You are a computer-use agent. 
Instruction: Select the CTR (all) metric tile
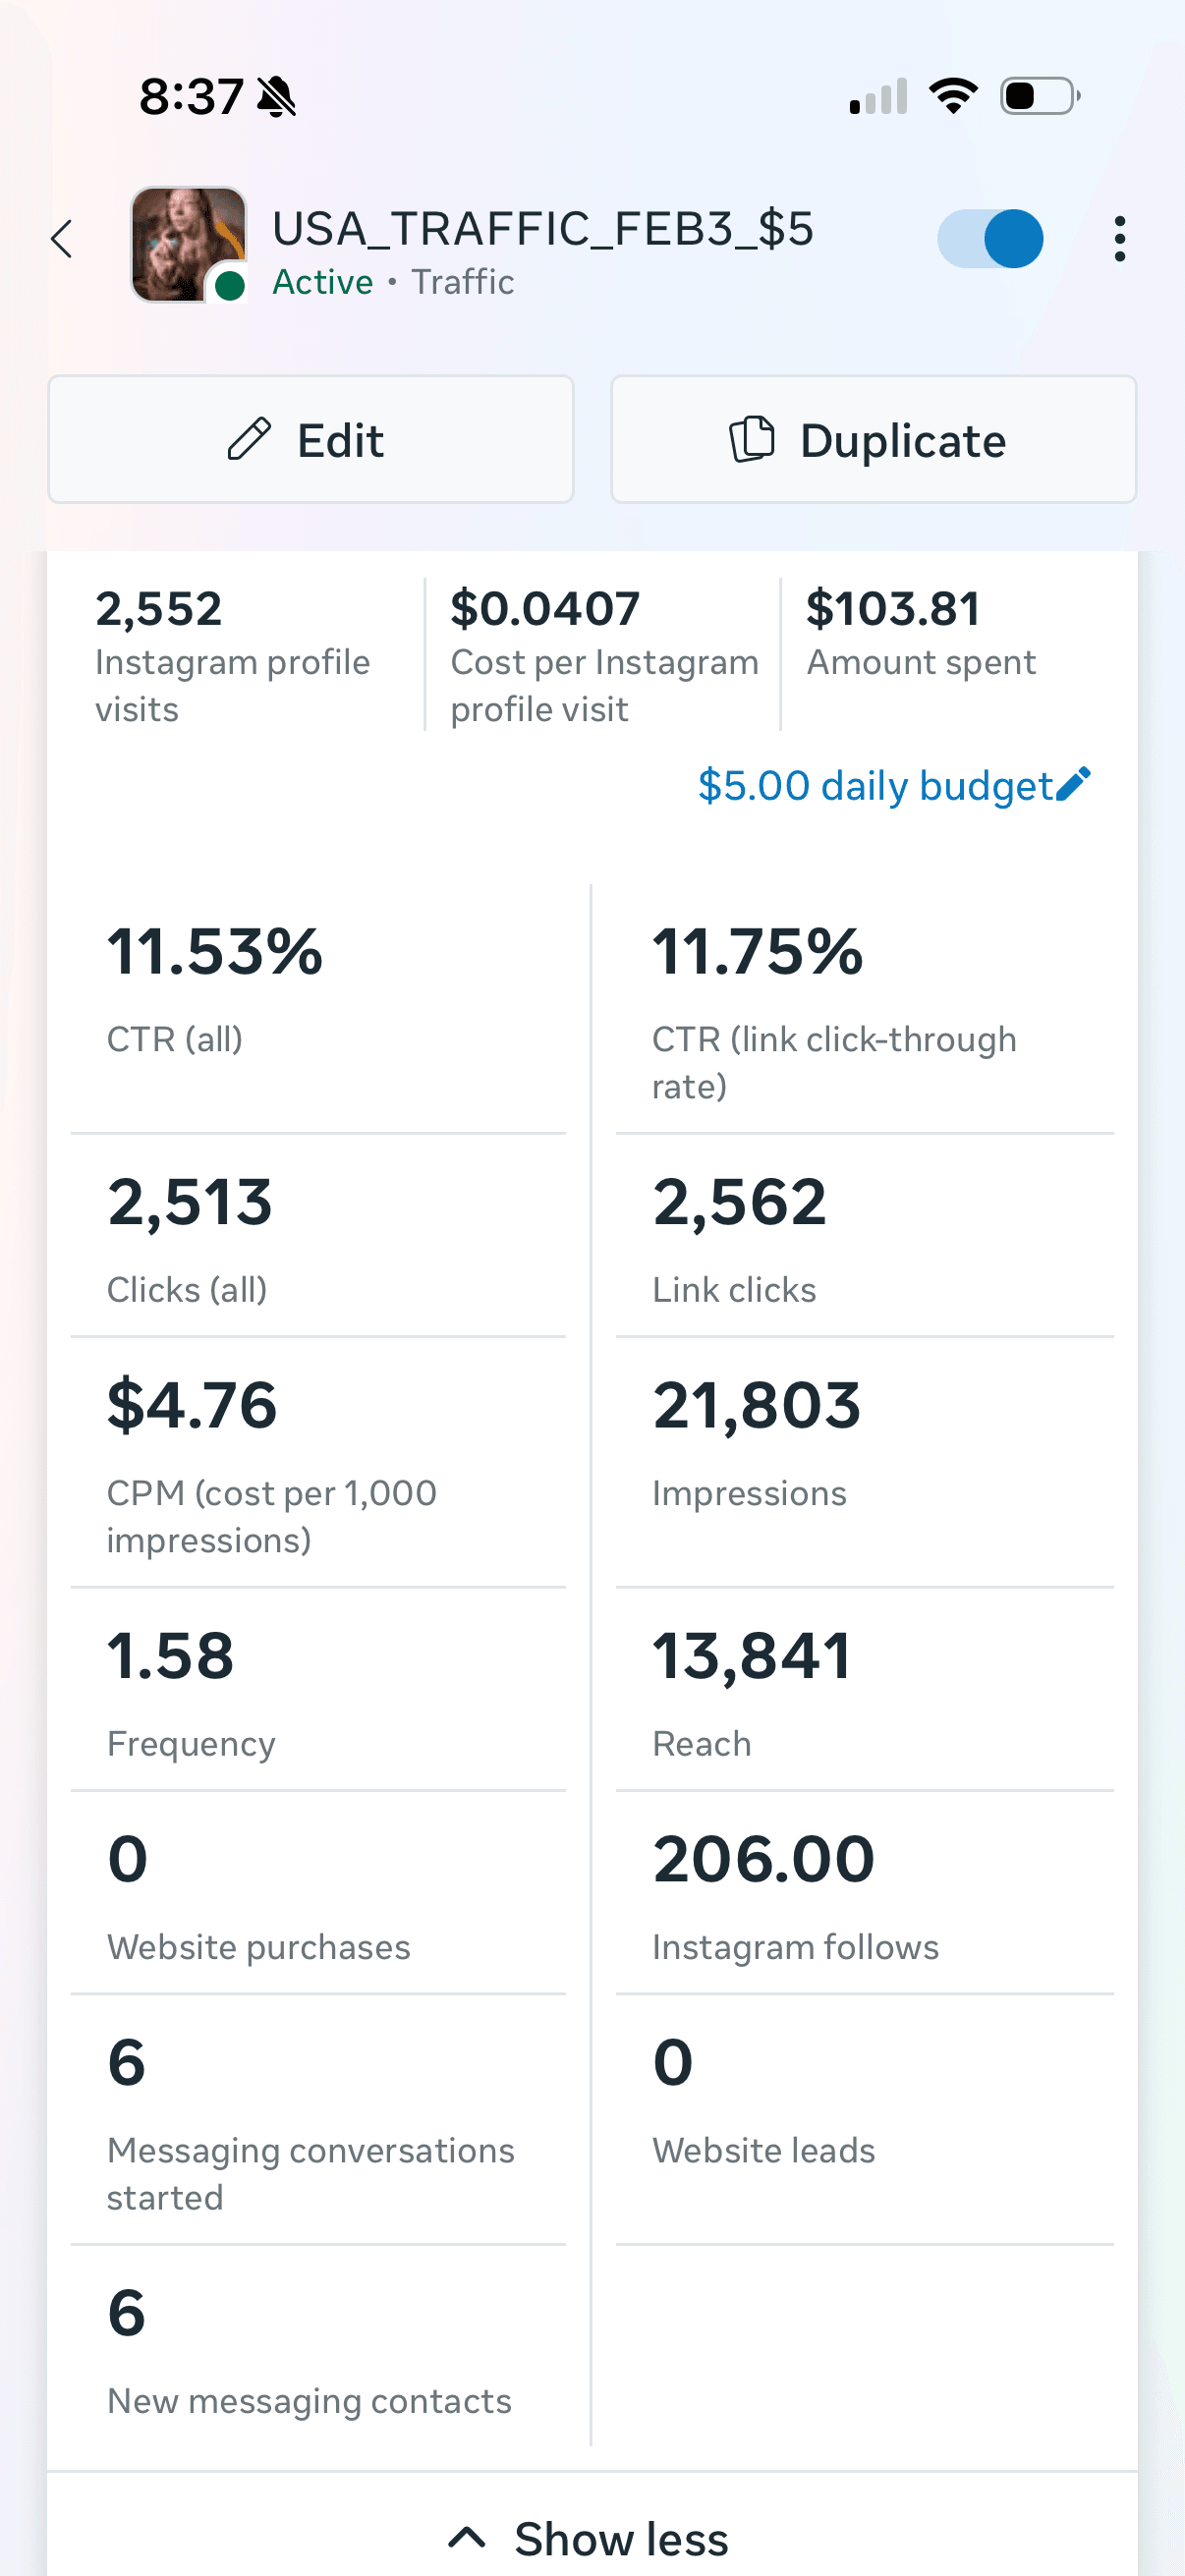pyautogui.click(x=215, y=985)
